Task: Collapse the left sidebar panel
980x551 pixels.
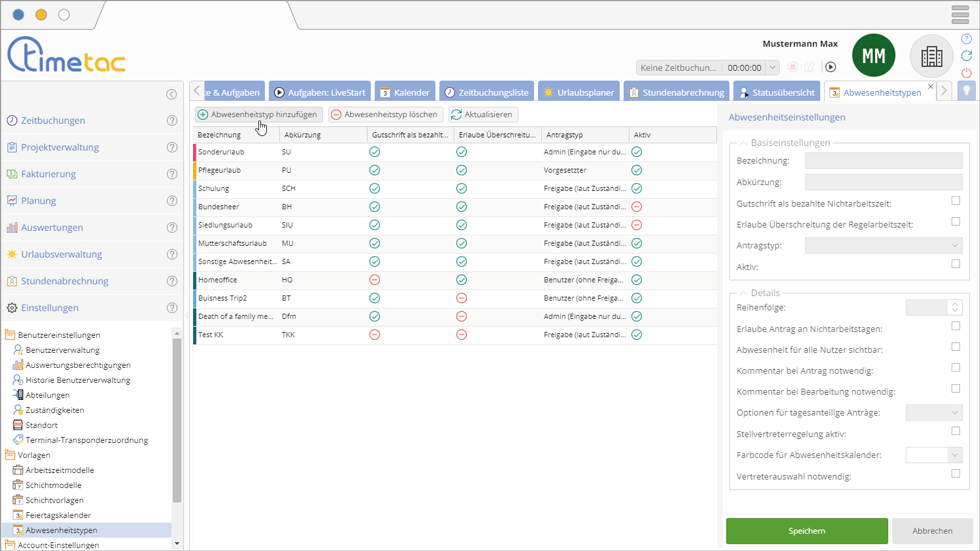Action: (171, 94)
